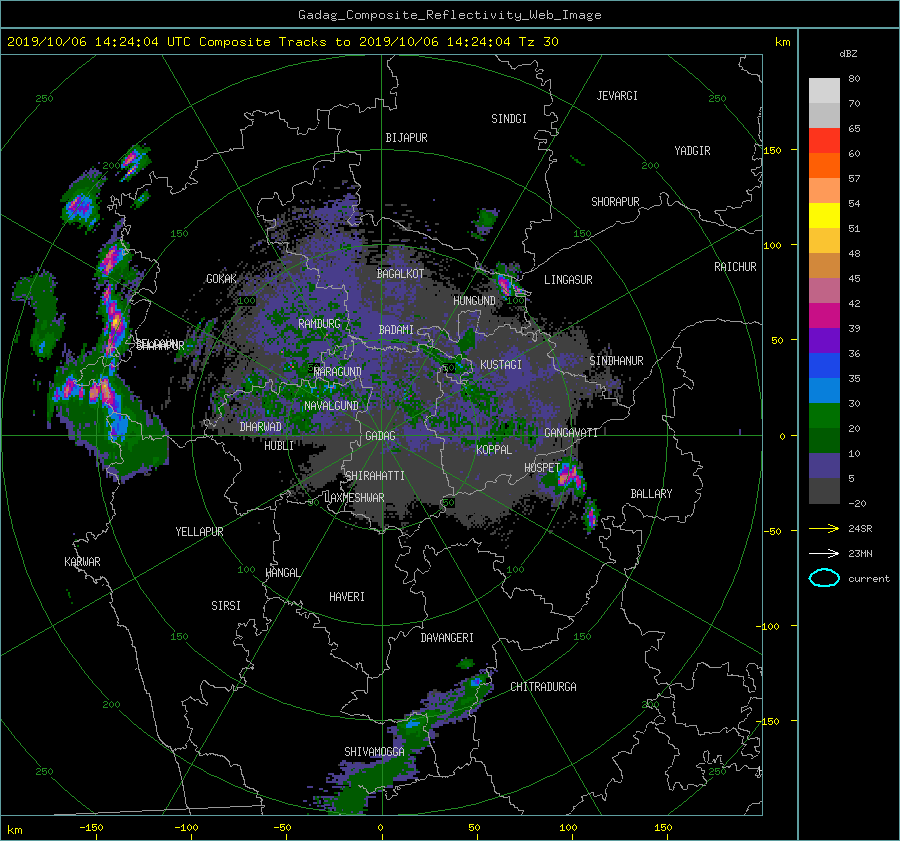Click the BIJAPUR city label

tap(406, 138)
